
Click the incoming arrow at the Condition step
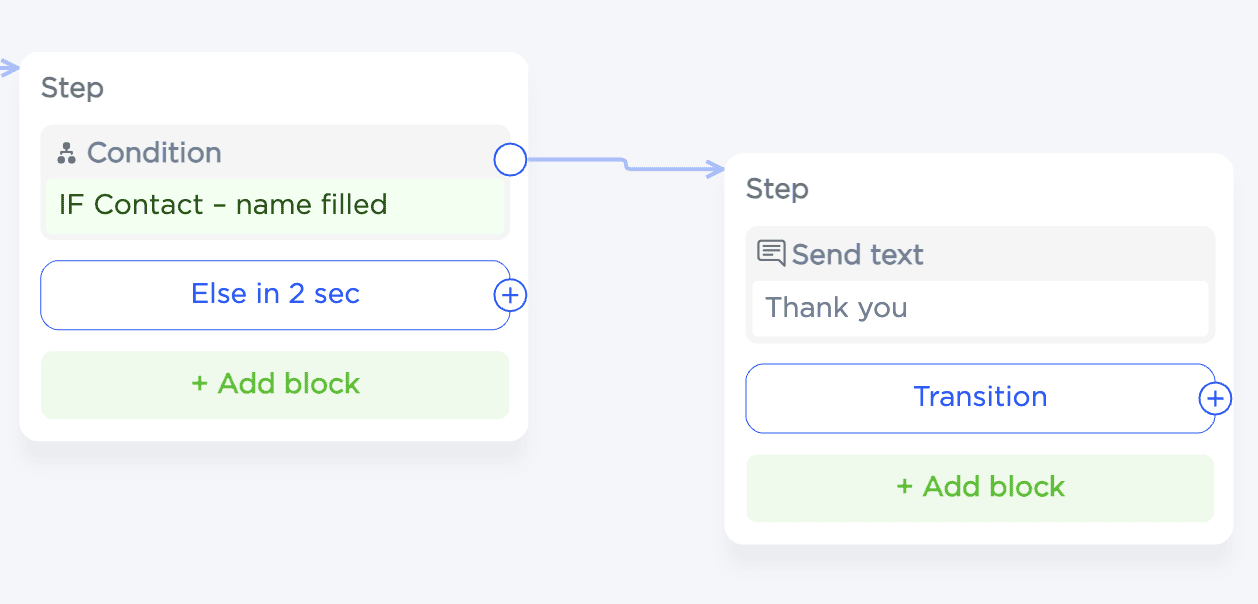coord(10,67)
